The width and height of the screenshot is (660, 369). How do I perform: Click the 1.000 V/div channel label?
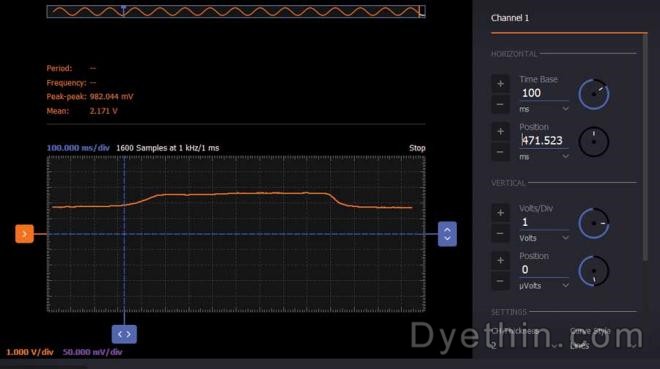(30, 352)
